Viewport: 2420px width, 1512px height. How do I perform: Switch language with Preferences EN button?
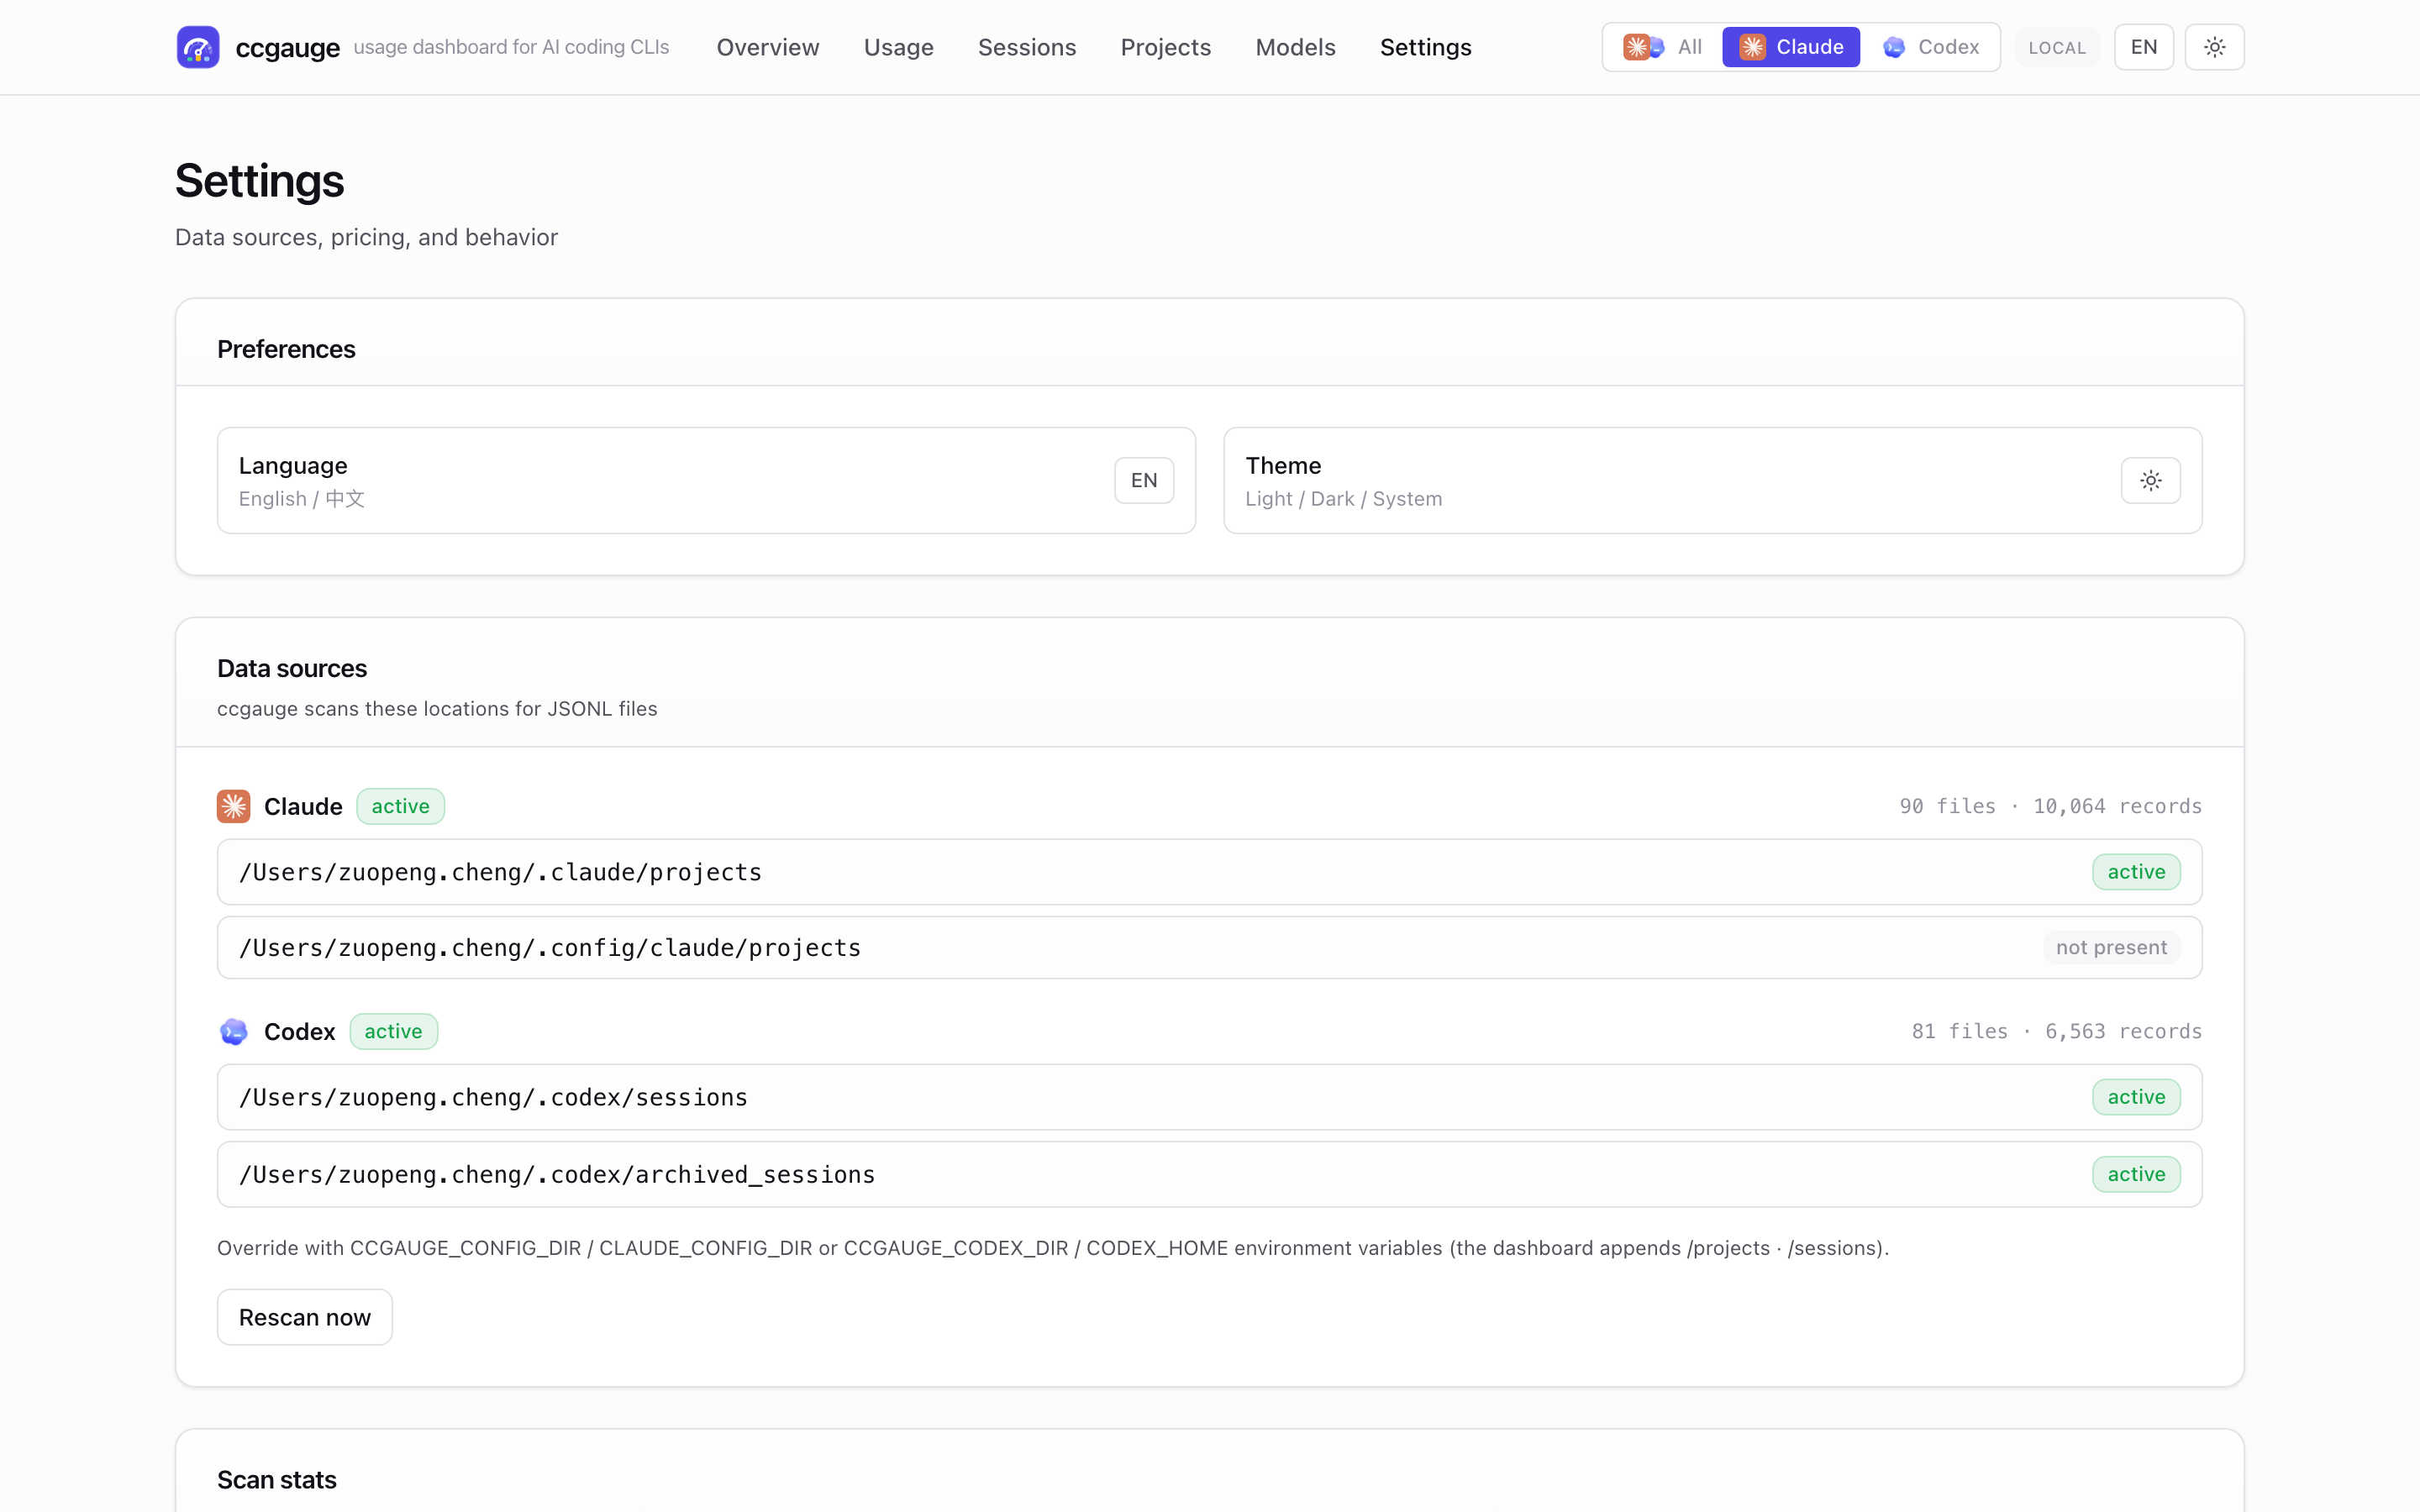point(1144,480)
